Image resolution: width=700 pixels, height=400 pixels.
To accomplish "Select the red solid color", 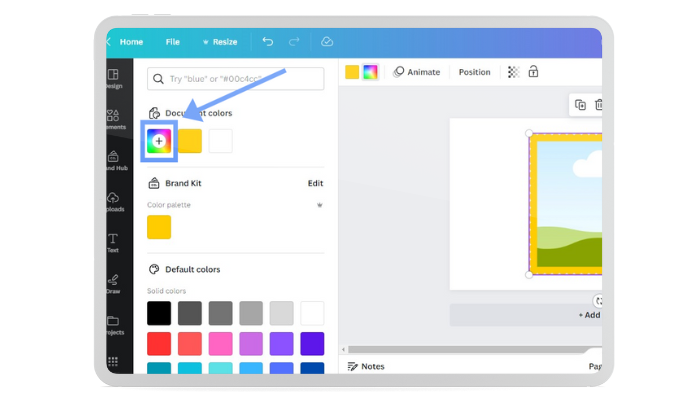I will (x=159, y=344).
